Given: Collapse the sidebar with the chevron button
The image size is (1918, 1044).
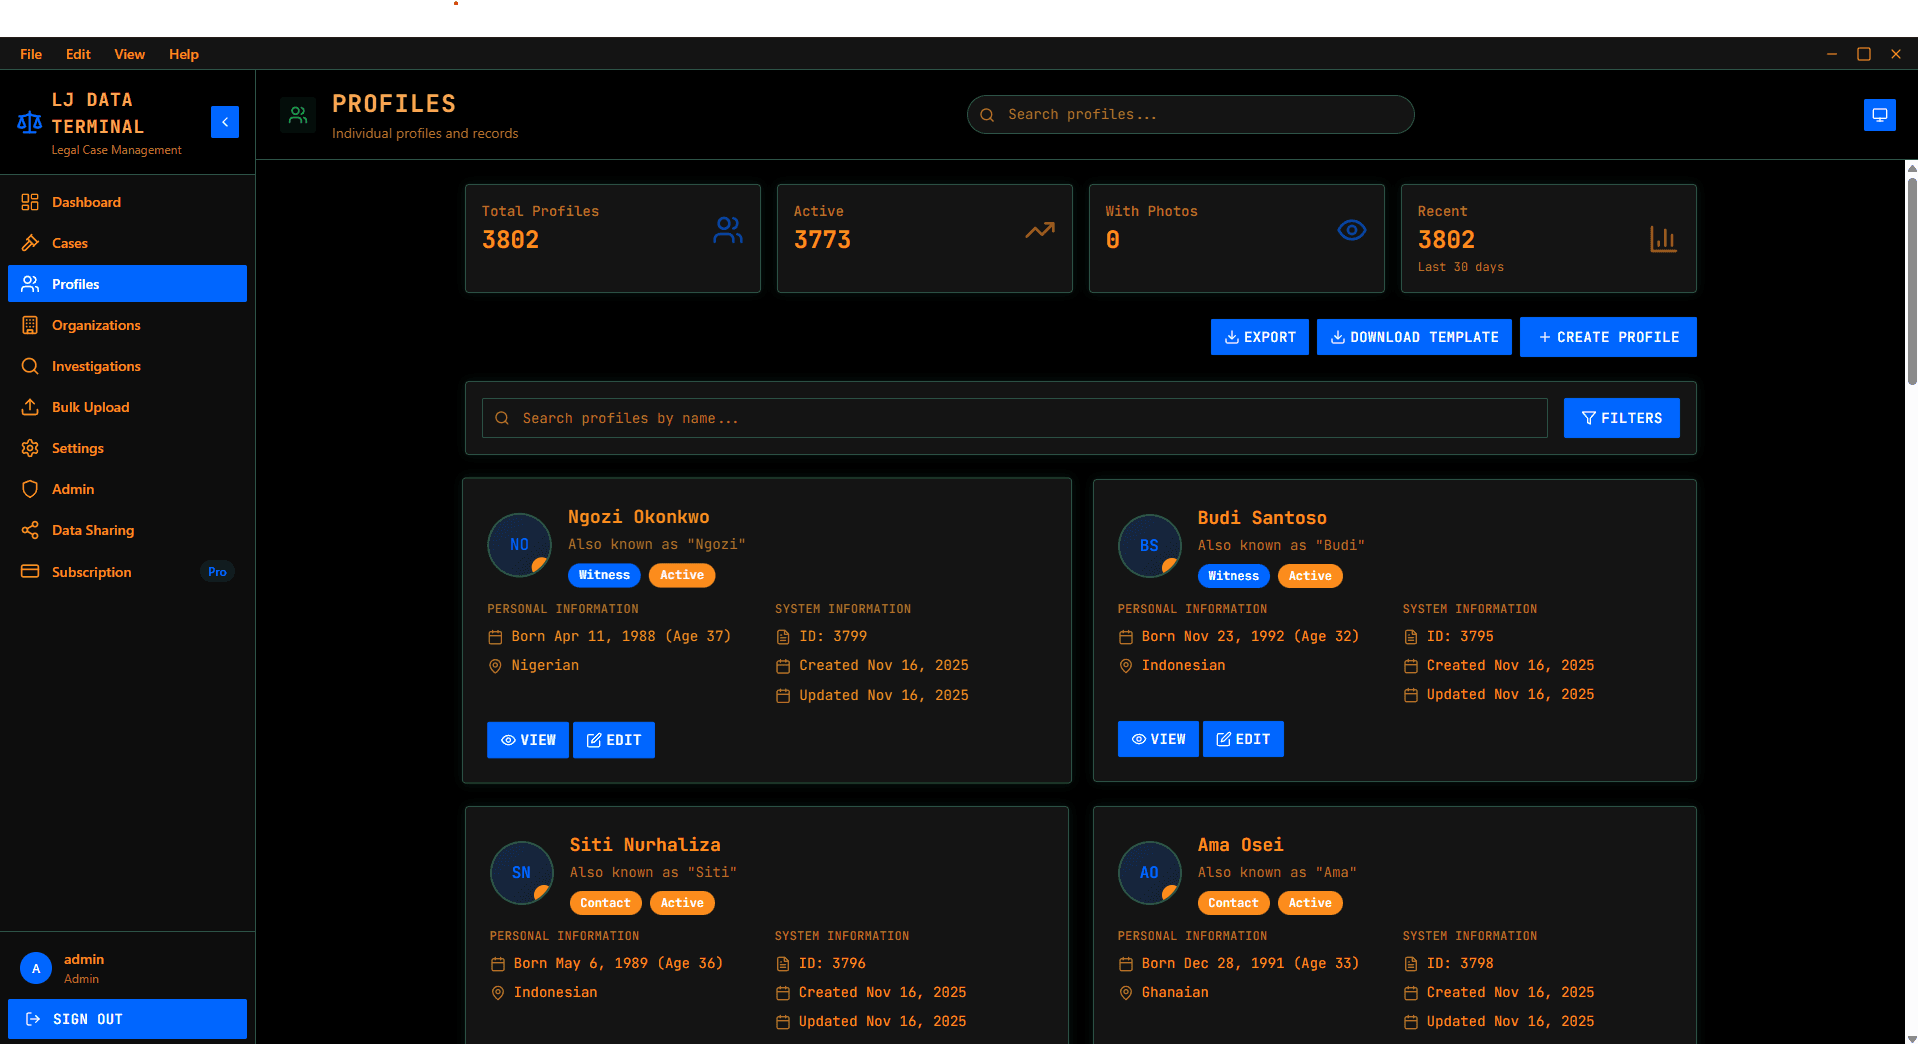Looking at the screenshot, I should [x=224, y=121].
